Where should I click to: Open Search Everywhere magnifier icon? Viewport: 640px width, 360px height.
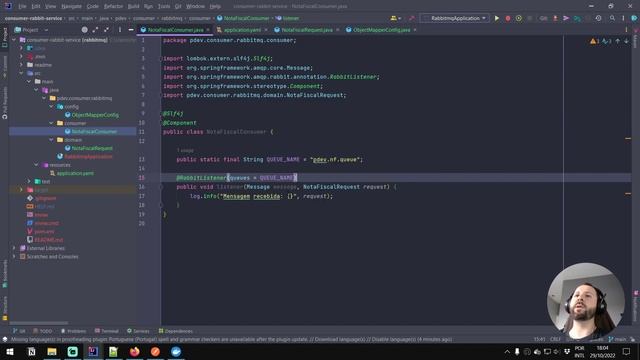tap(612, 18)
